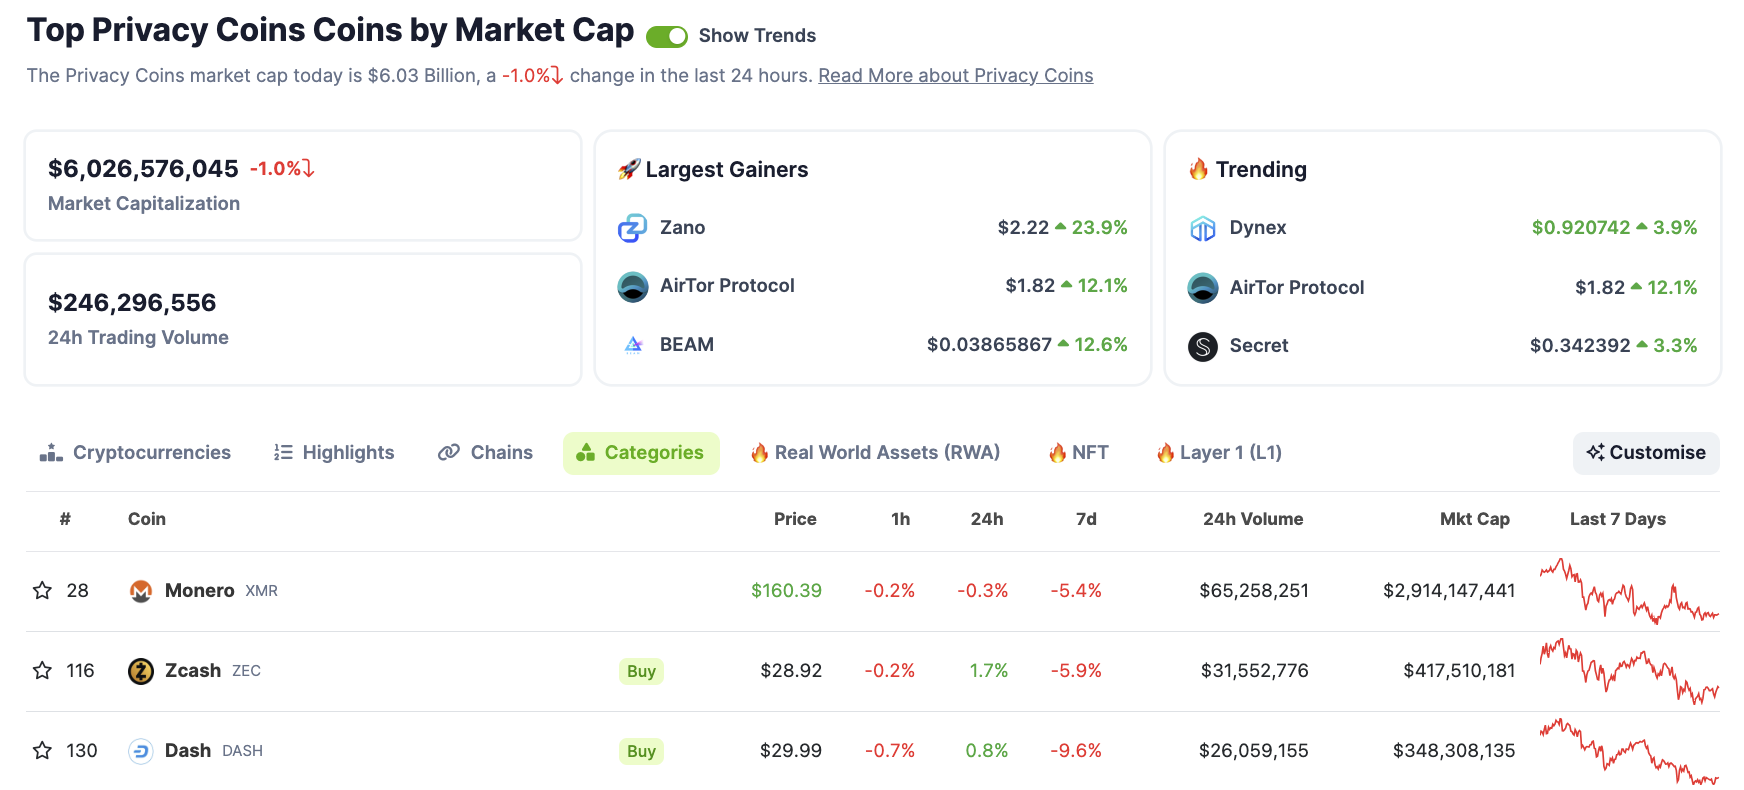This screenshot has width=1744, height=790.
Task: Select the Categories tab
Action: pyautogui.click(x=641, y=453)
